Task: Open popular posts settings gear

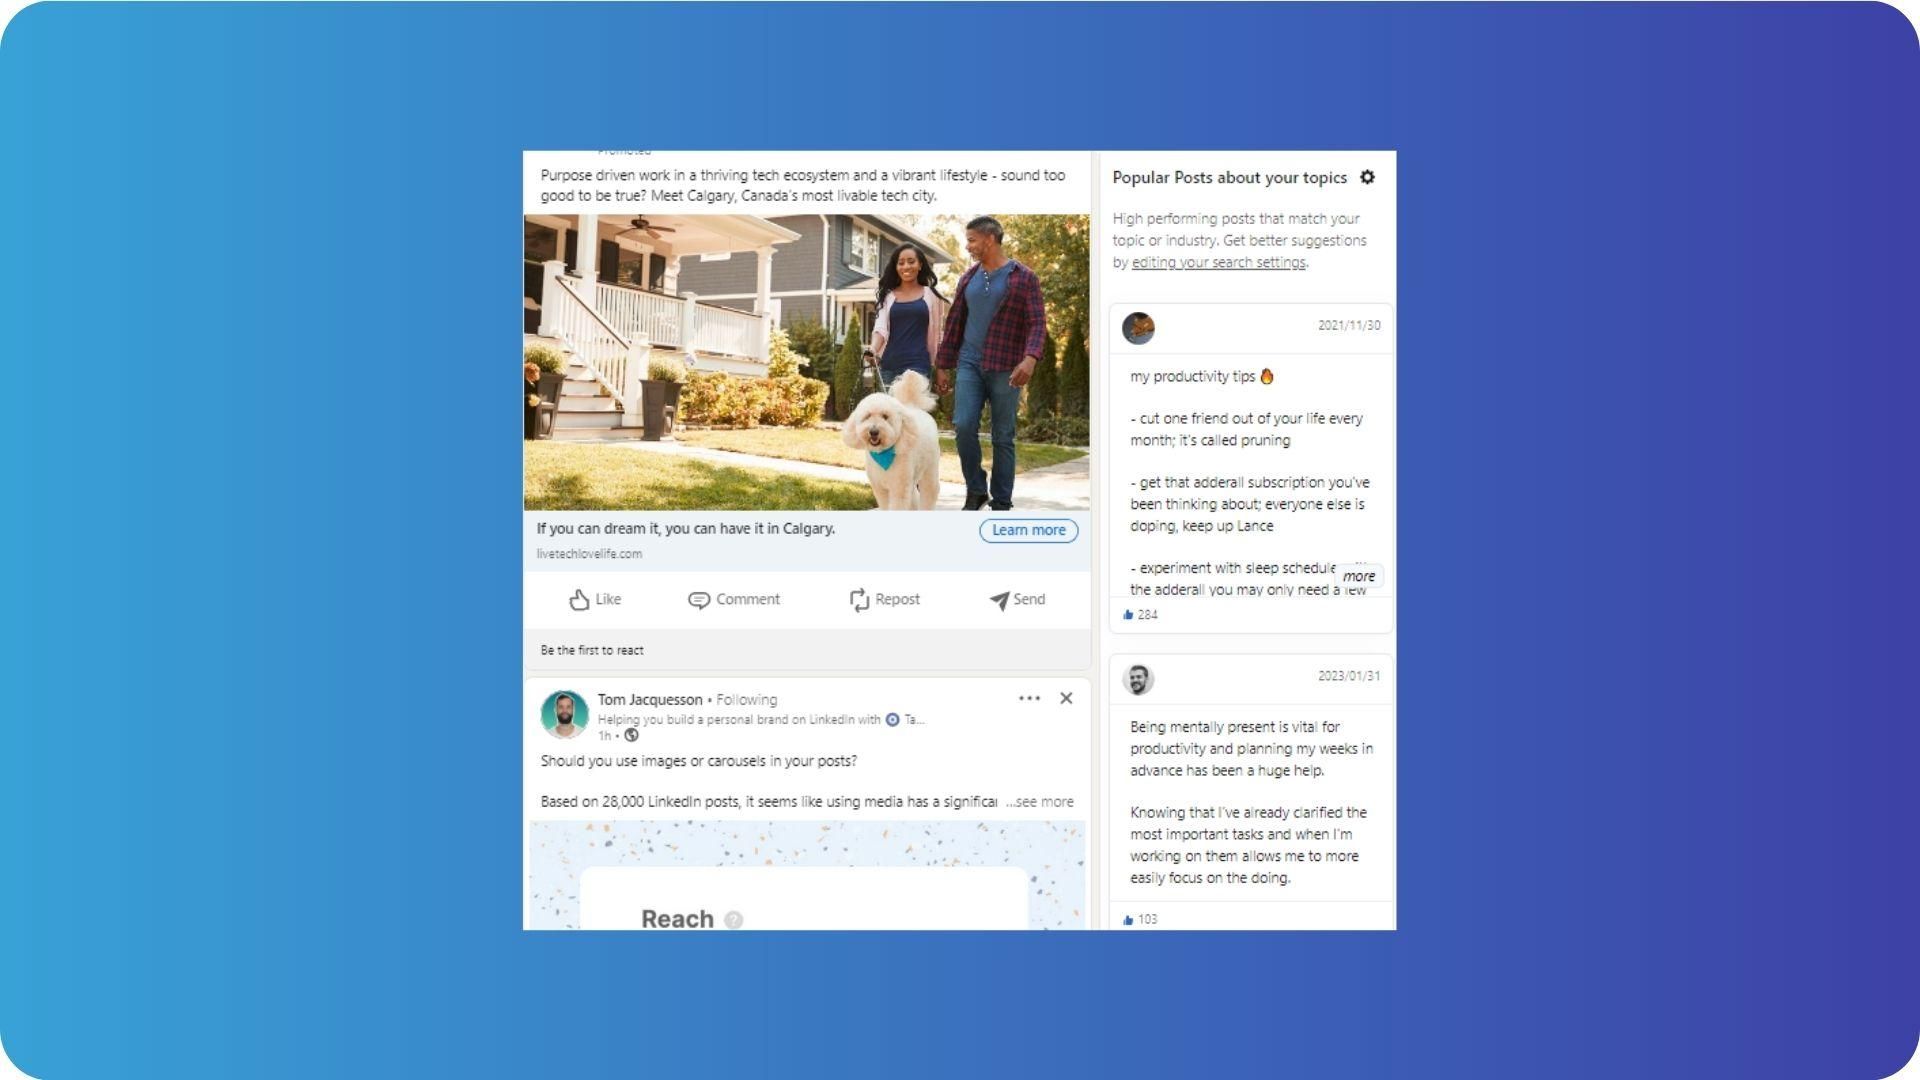Action: (1367, 177)
